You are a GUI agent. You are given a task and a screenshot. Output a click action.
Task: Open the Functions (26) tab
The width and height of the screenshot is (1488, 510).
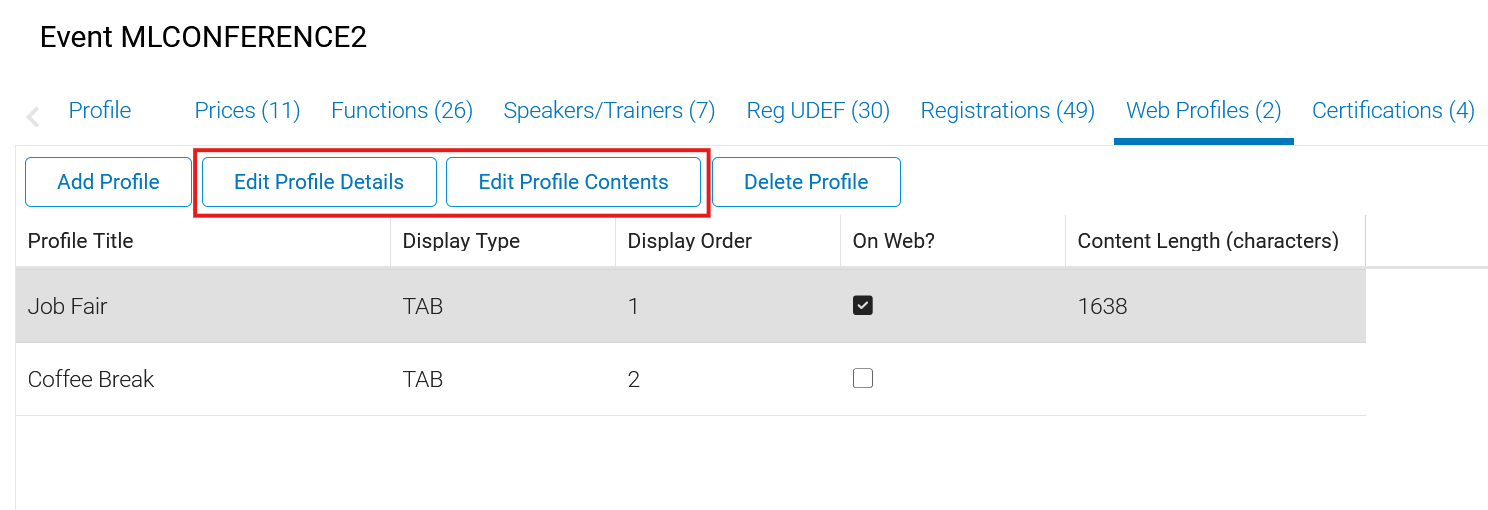pyautogui.click(x=402, y=111)
